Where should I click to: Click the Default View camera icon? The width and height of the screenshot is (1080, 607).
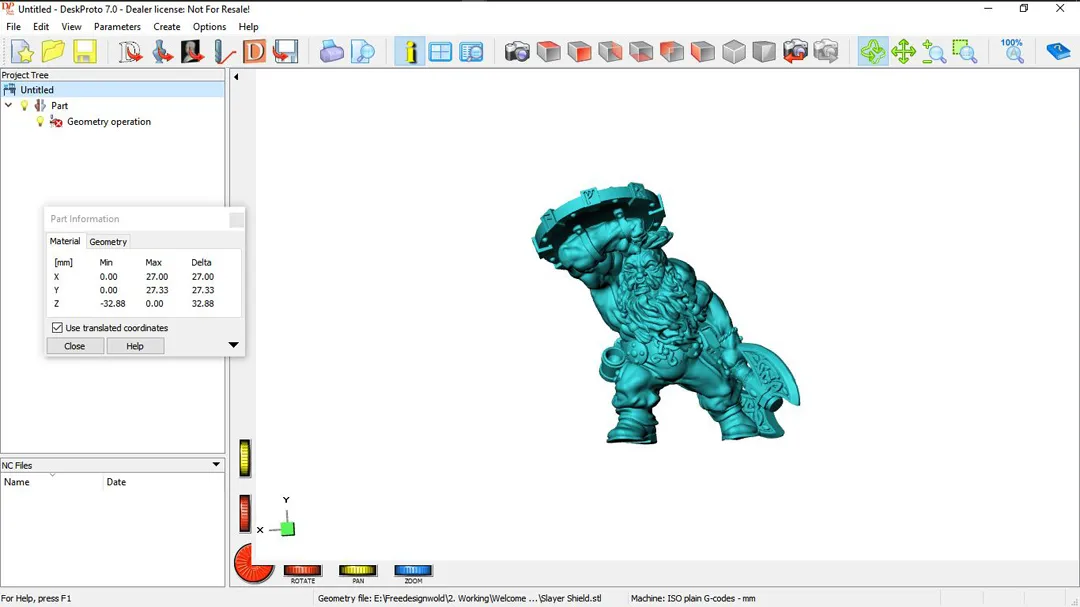517,52
